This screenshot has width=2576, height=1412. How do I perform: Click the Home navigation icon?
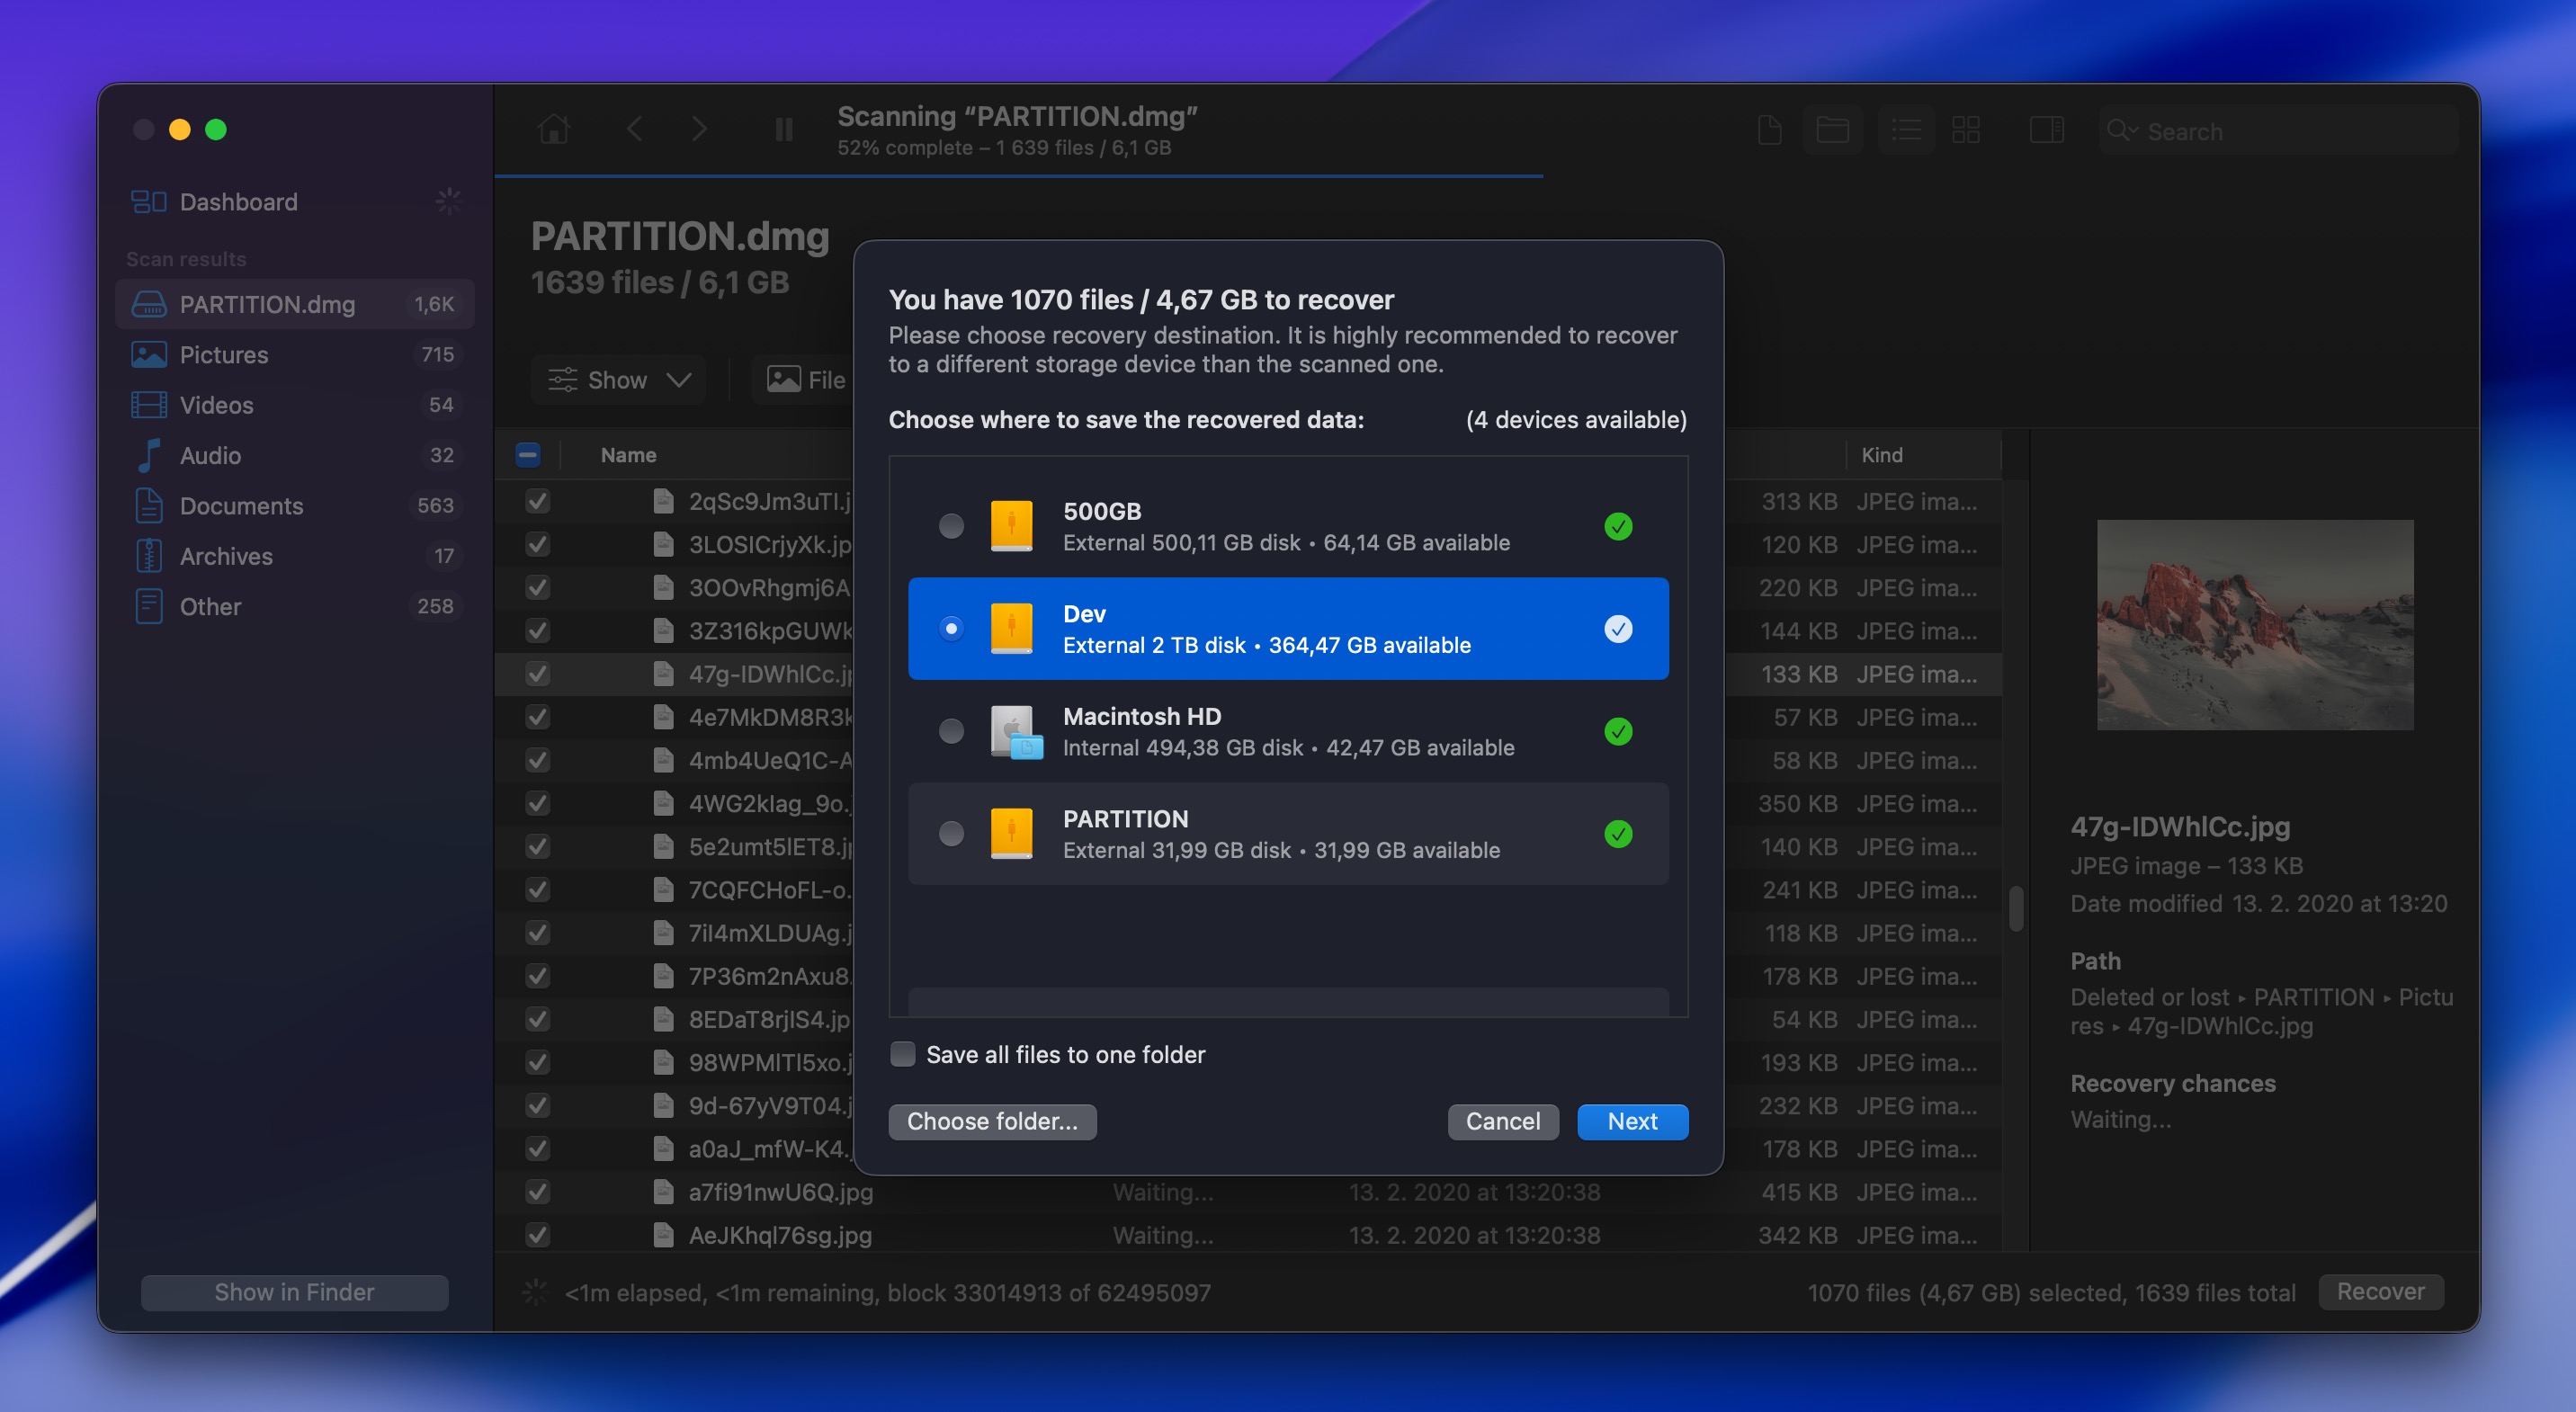554,129
